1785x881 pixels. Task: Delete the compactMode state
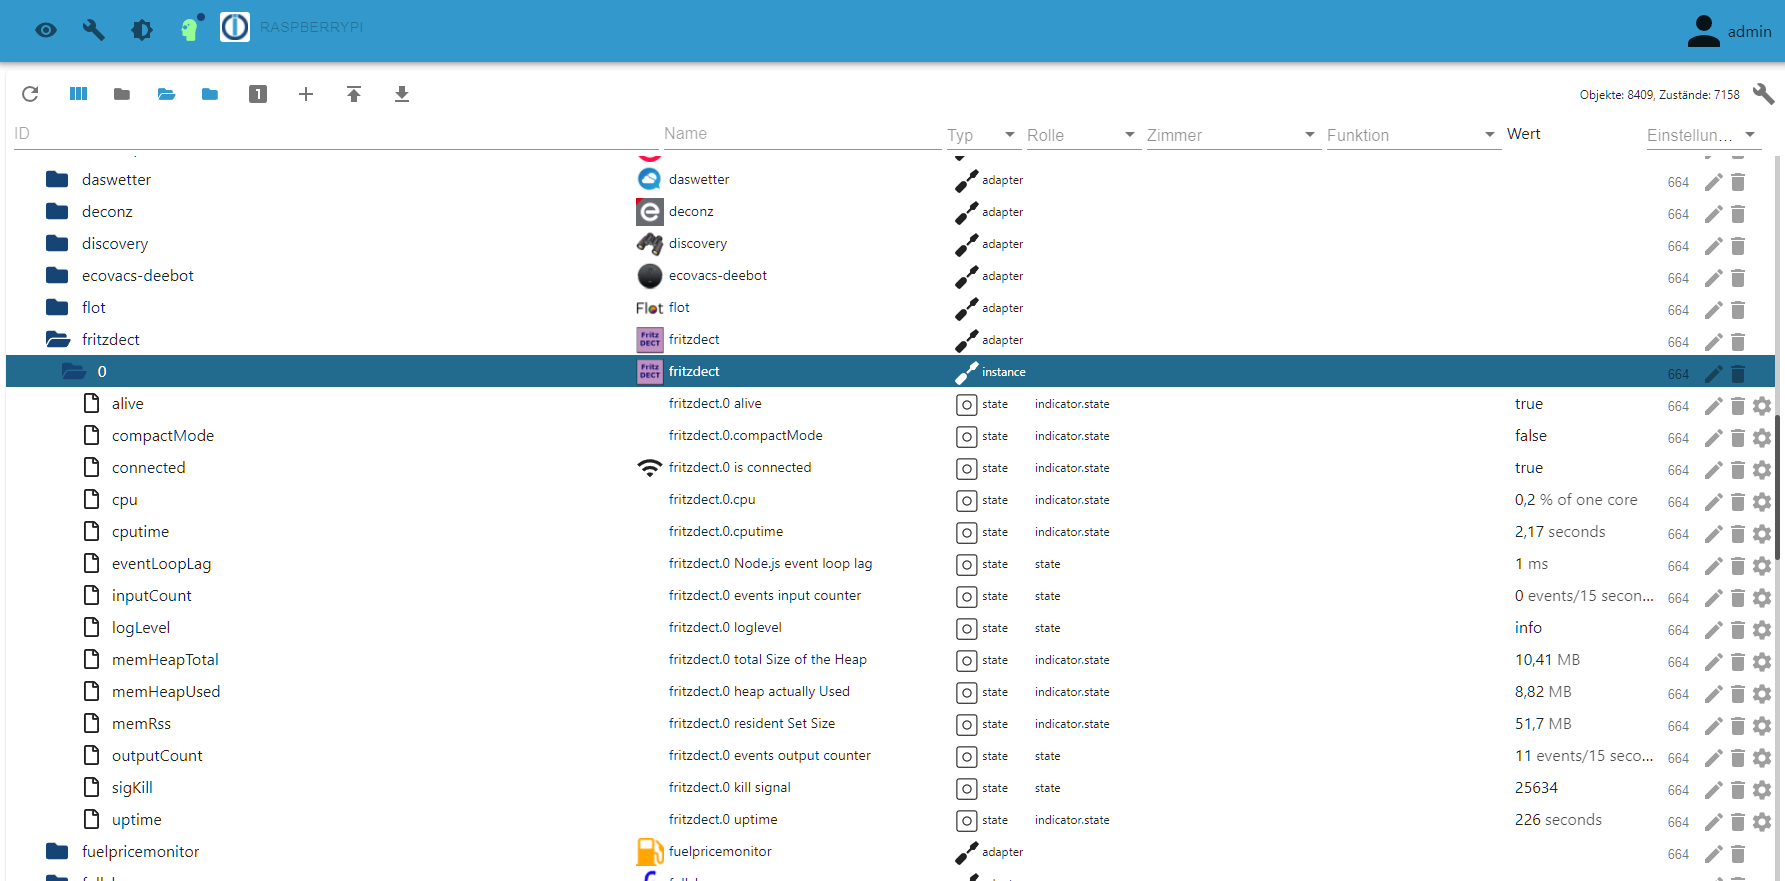[1738, 438]
